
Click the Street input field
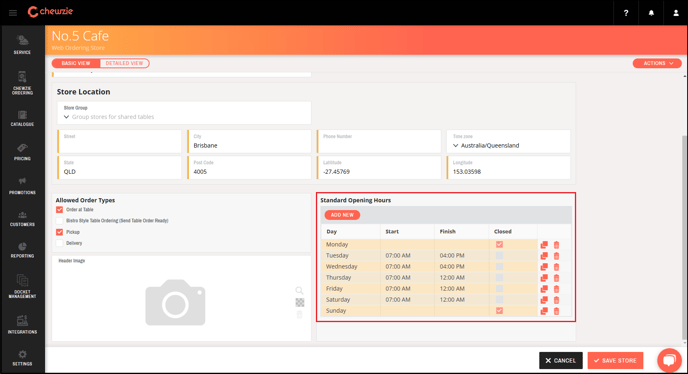click(x=119, y=141)
